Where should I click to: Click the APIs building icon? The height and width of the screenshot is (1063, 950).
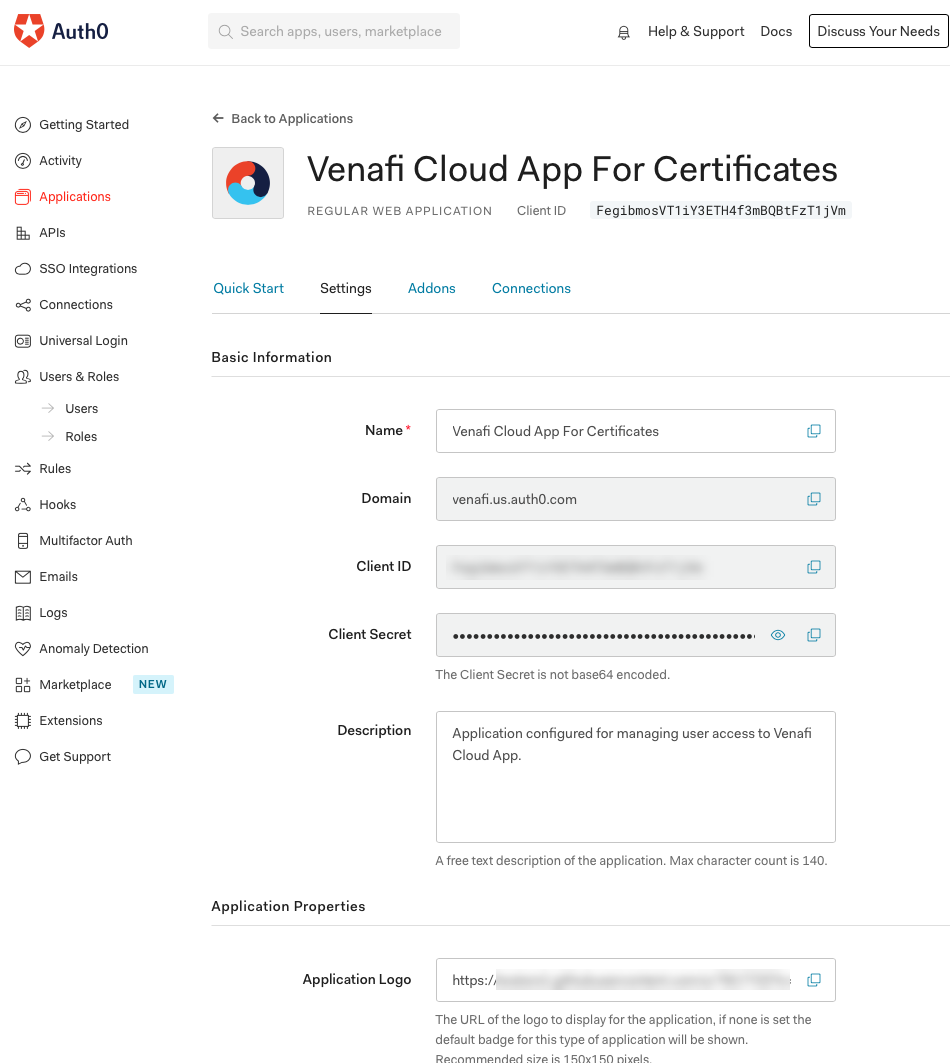(23, 233)
